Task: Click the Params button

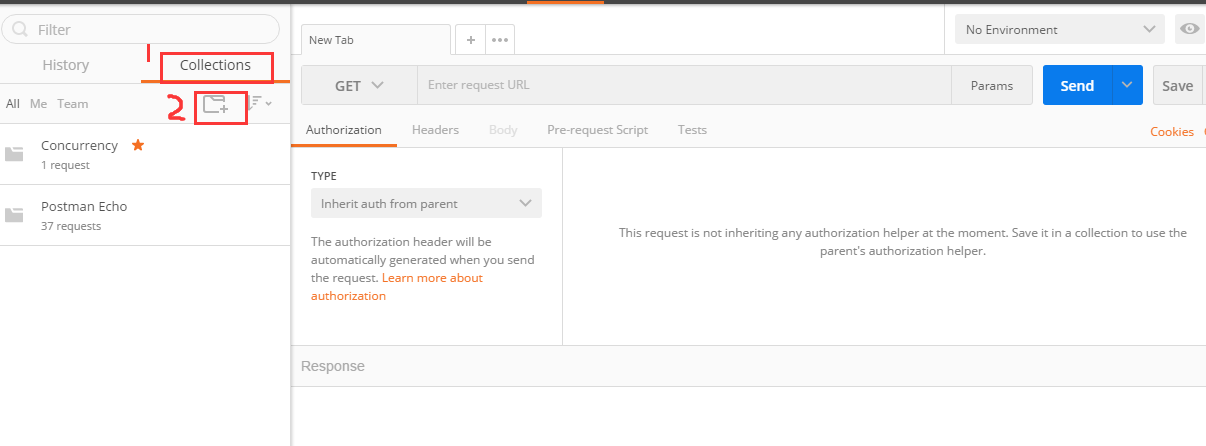Action: click(992, 86)
